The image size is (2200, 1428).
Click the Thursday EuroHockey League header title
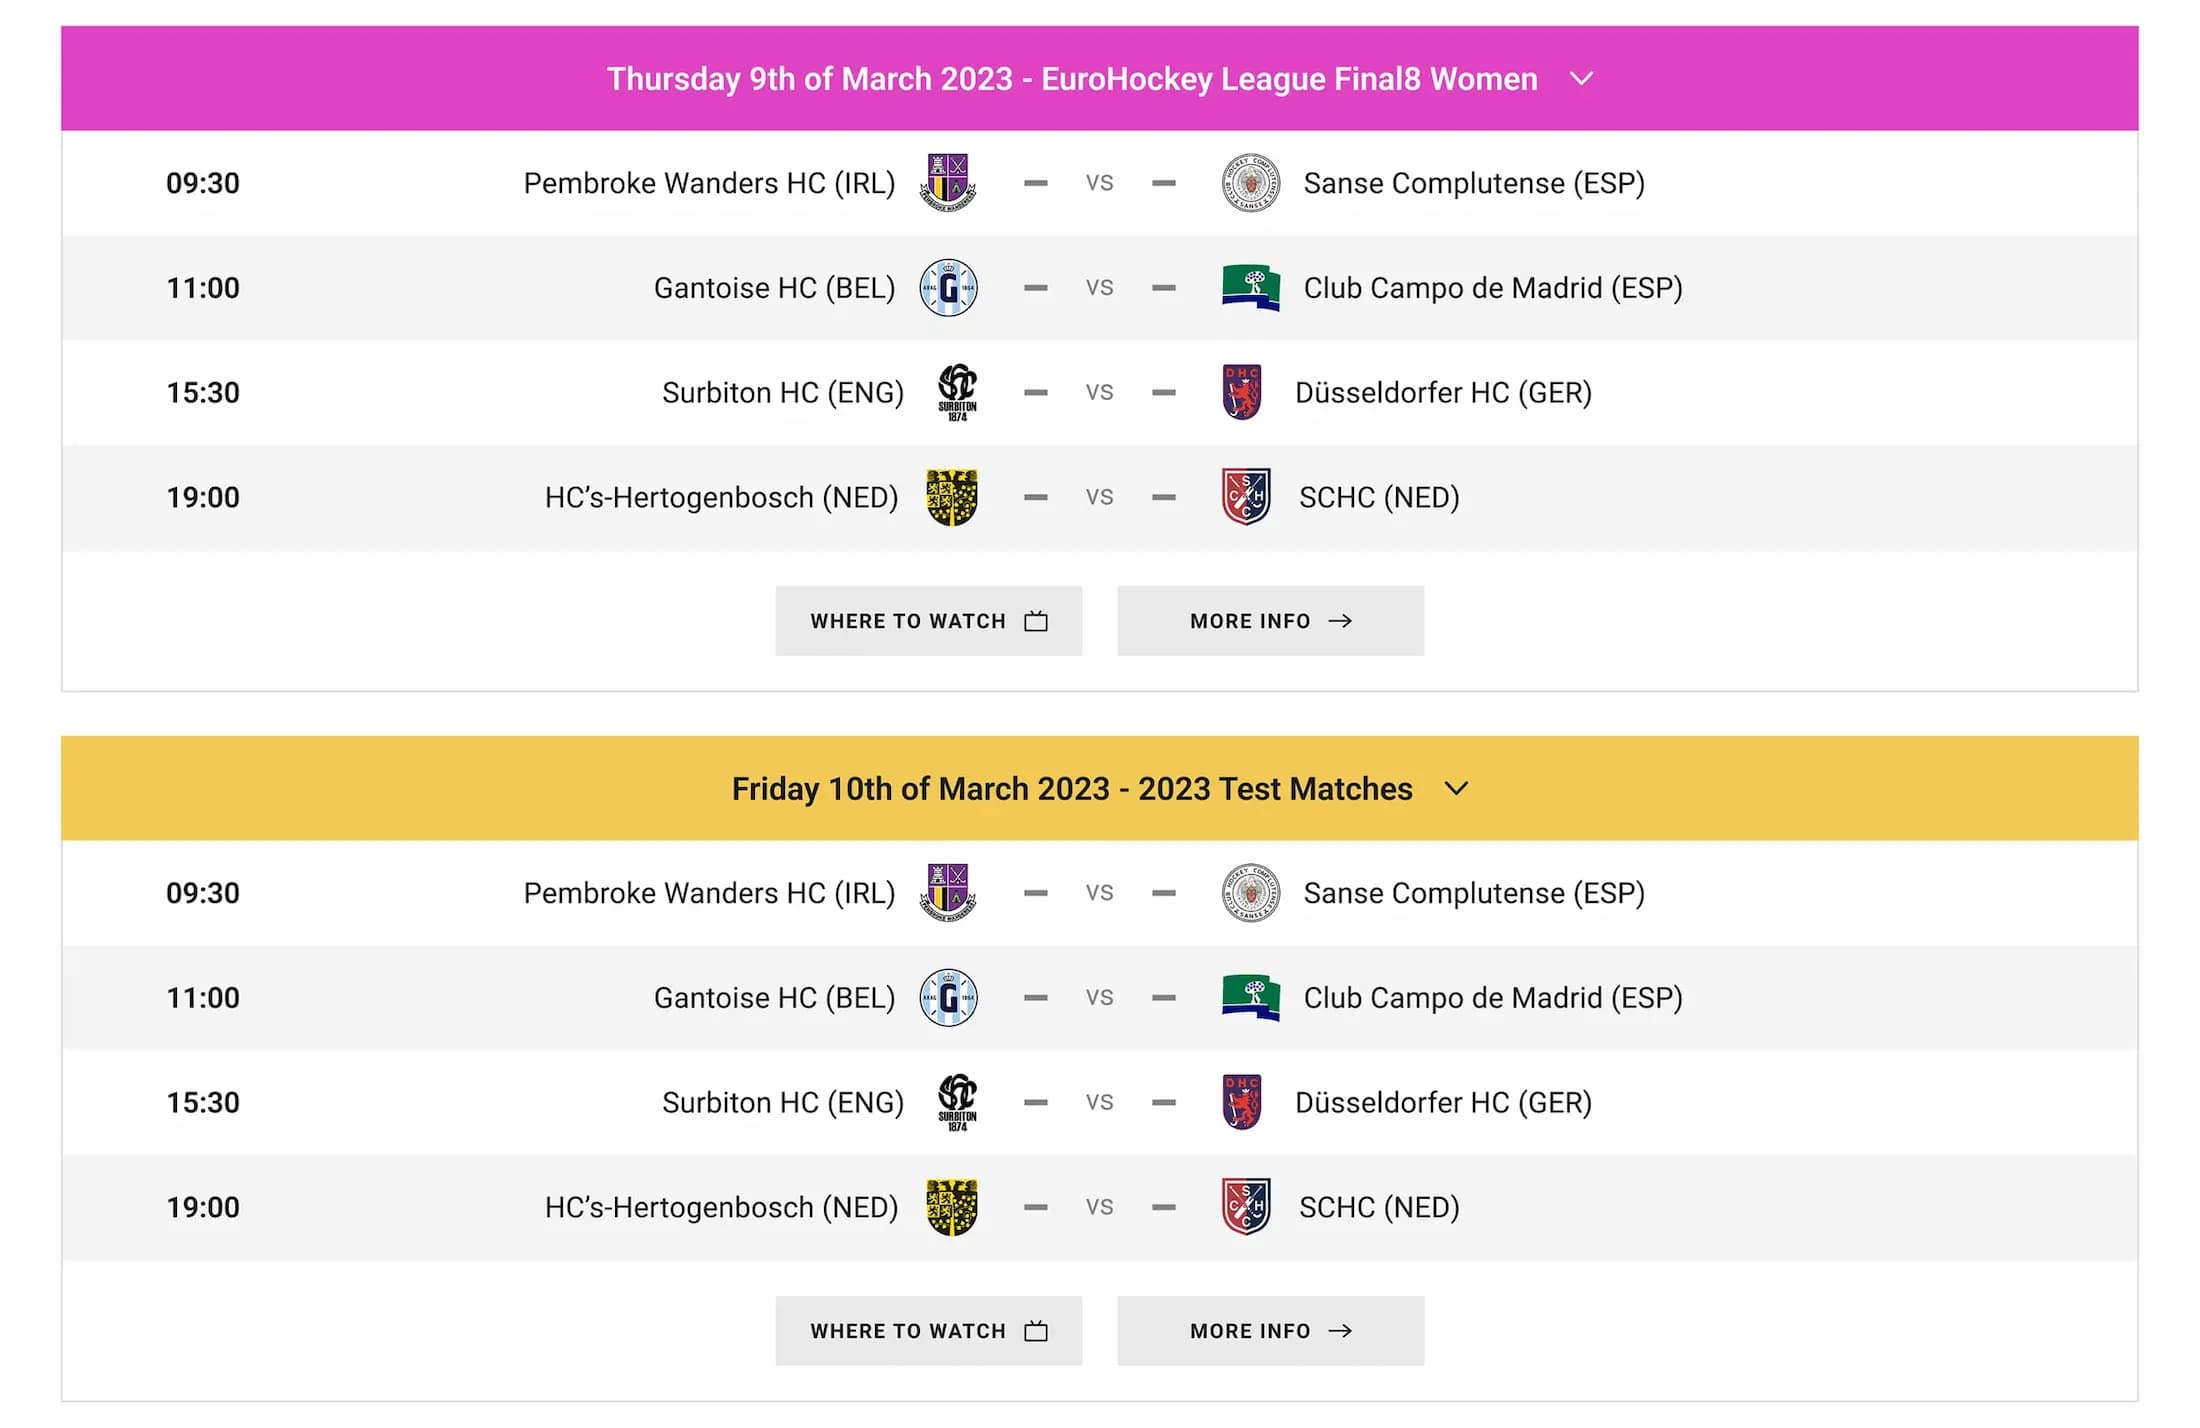click(x=1072, y=79)
